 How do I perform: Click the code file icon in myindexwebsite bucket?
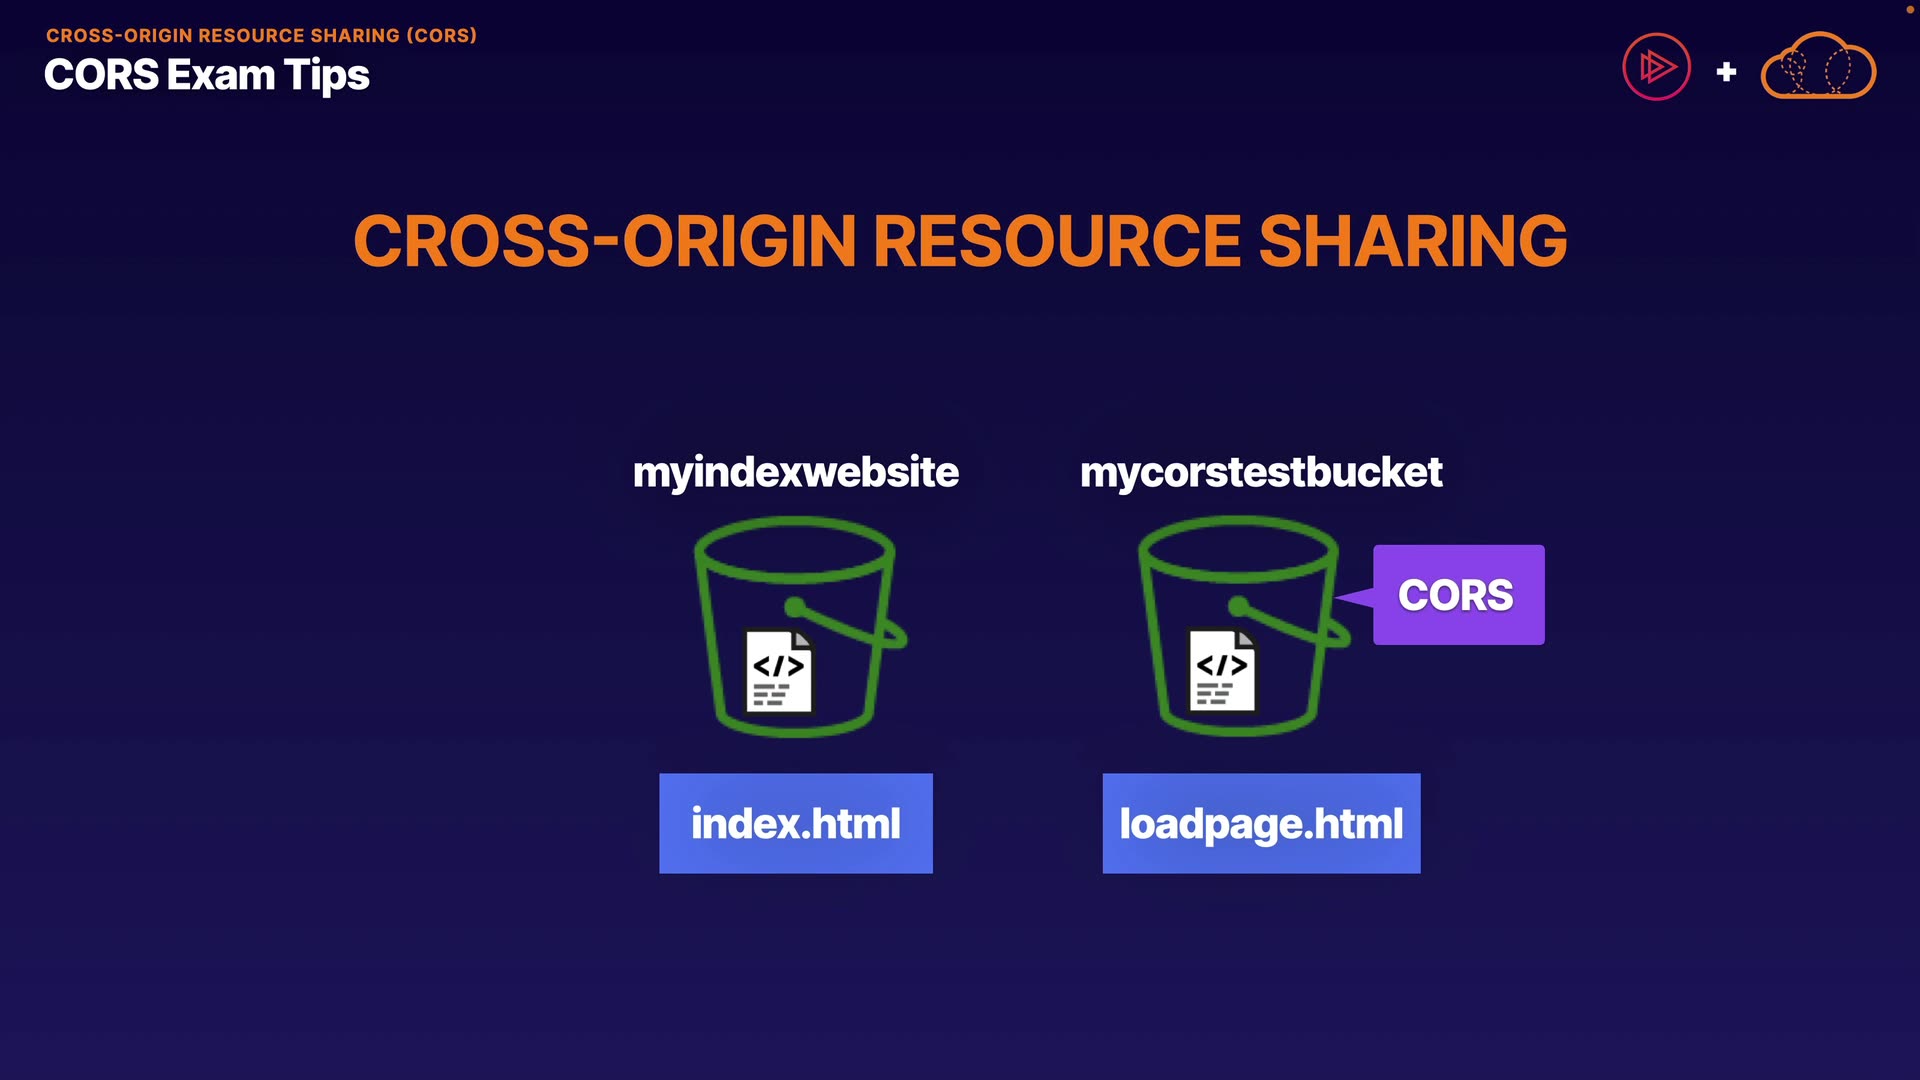click(x=779, y=672)
